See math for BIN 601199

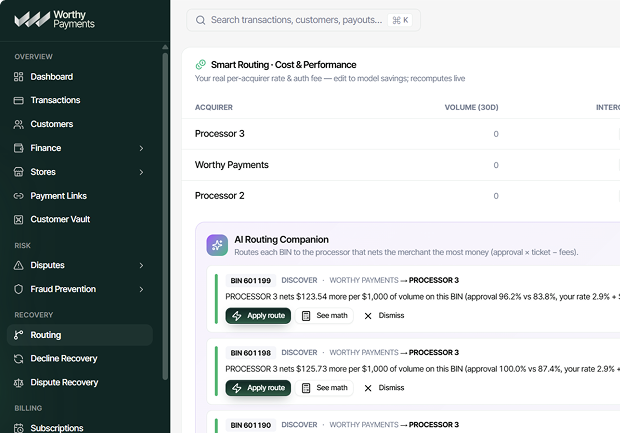324,316
